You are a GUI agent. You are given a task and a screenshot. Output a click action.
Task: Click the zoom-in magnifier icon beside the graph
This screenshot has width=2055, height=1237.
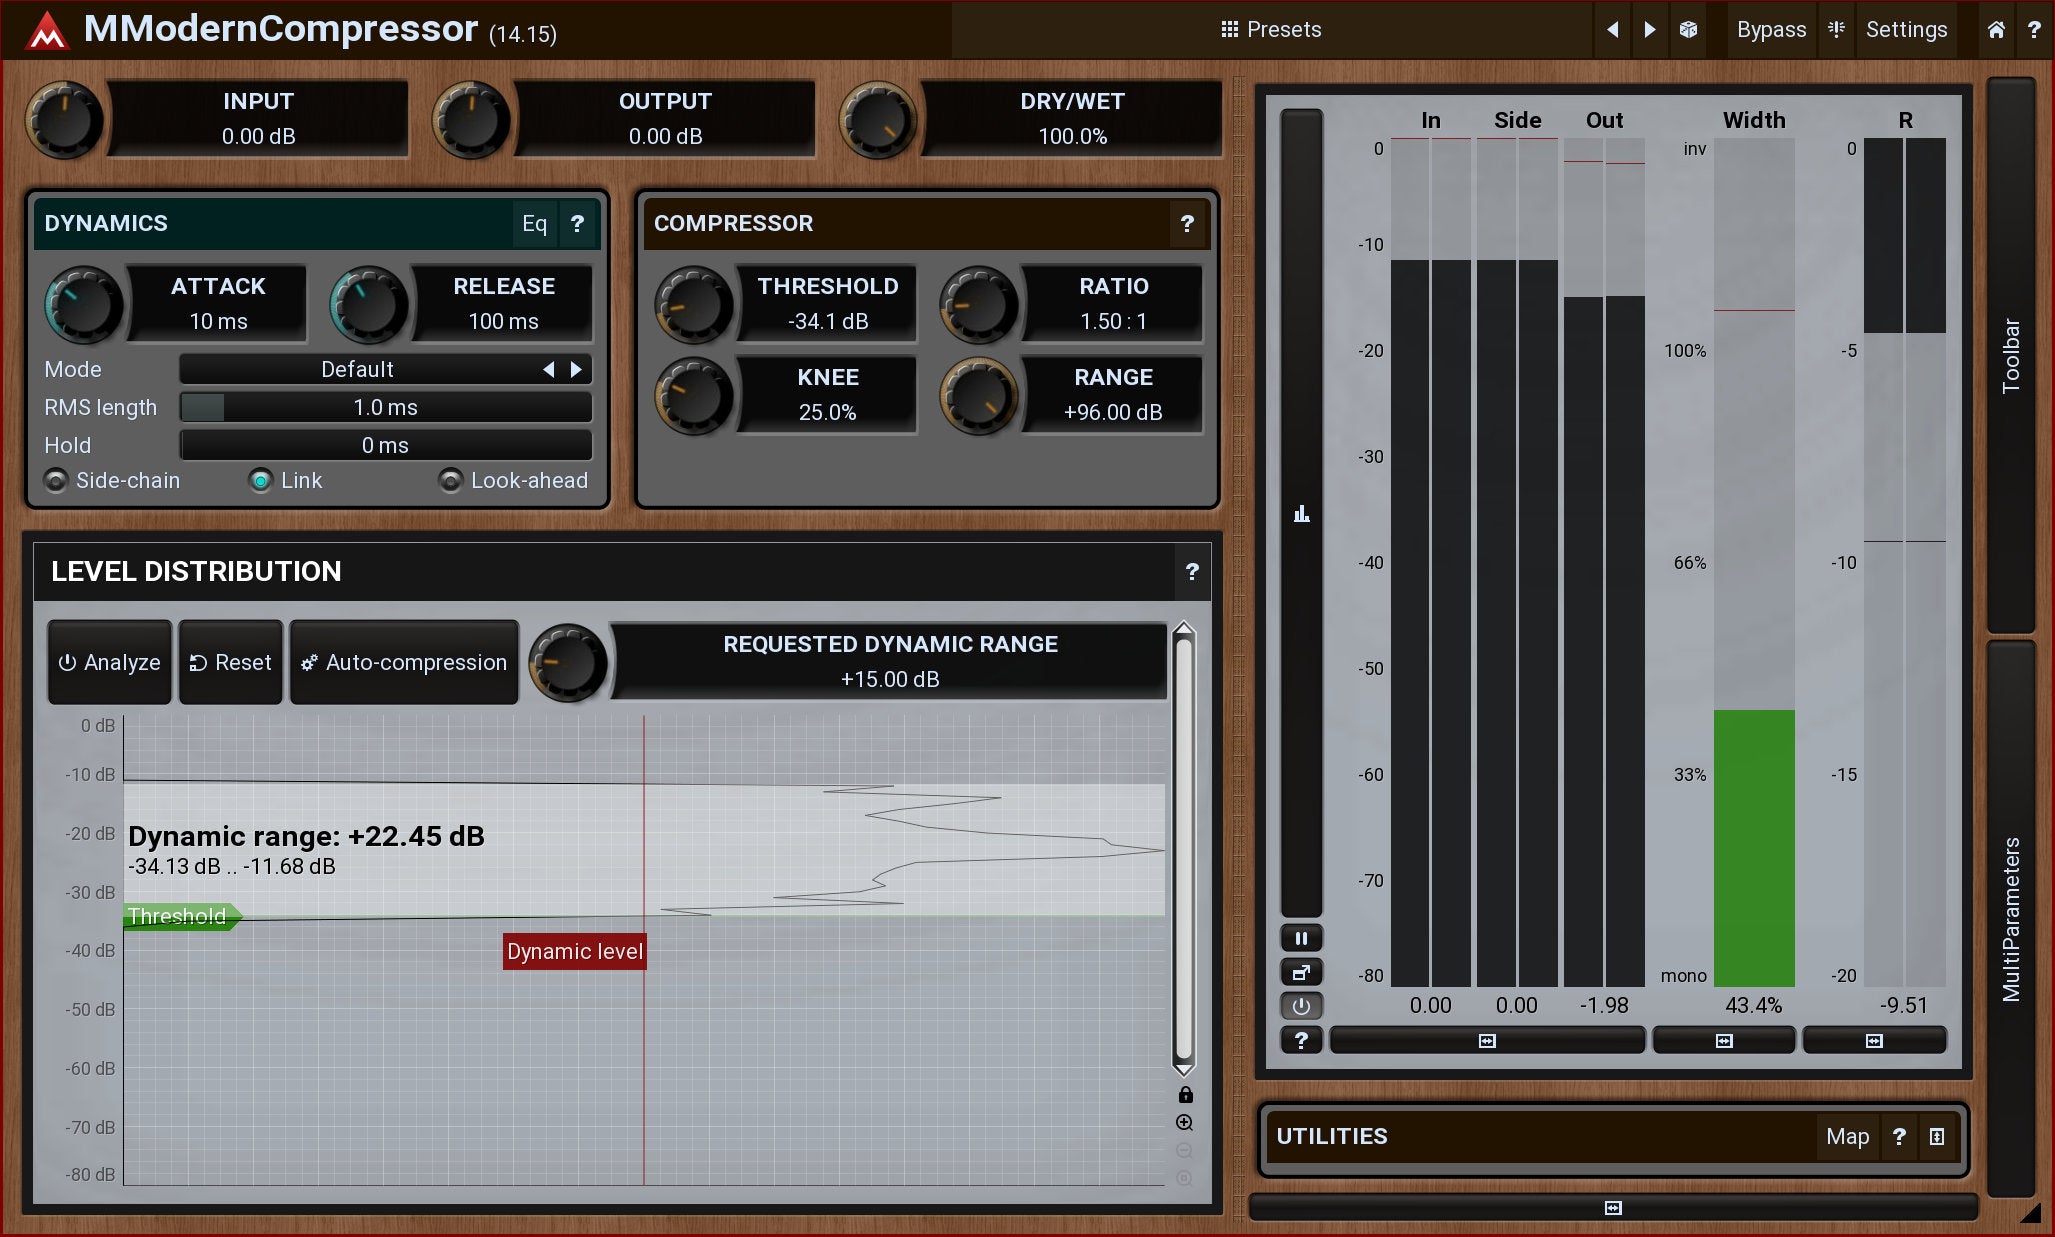1184,1122
